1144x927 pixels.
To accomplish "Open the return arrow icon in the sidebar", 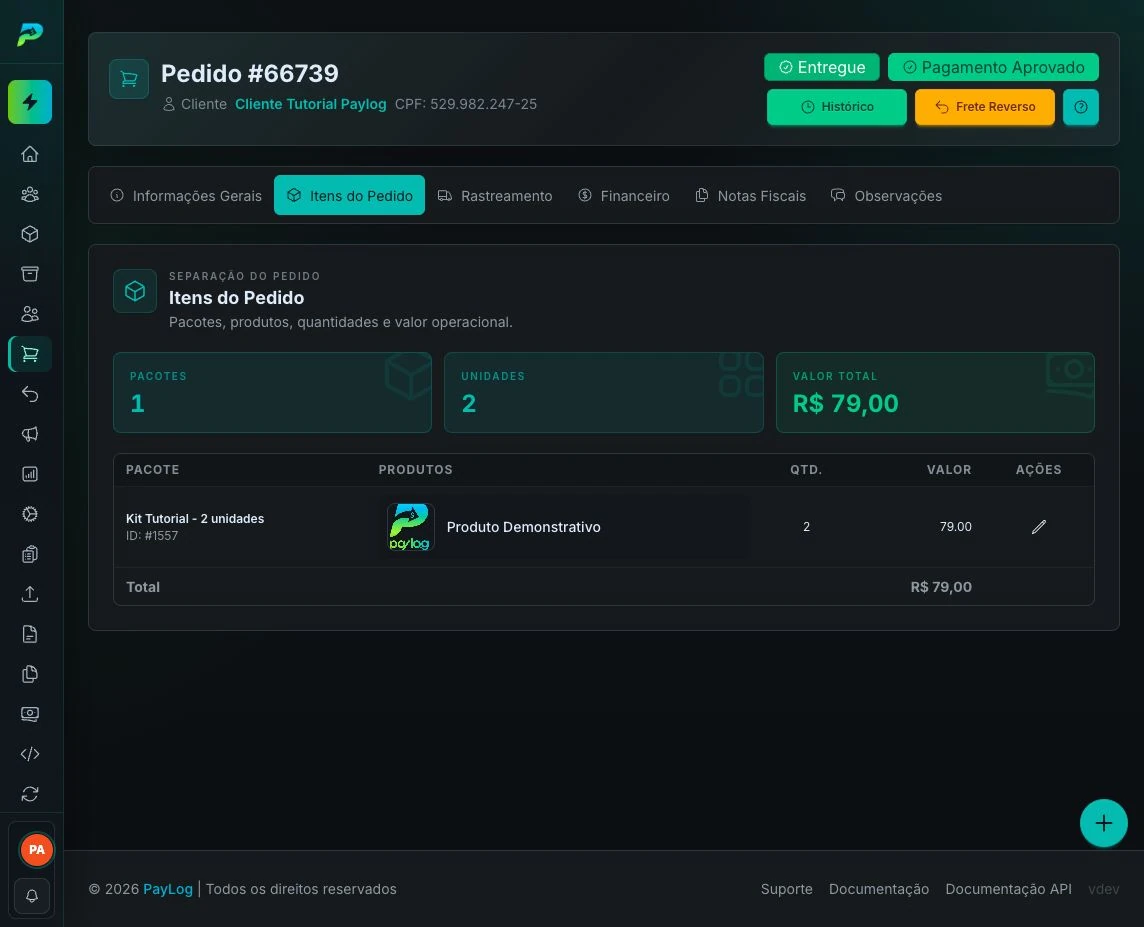I will [30, 394].
